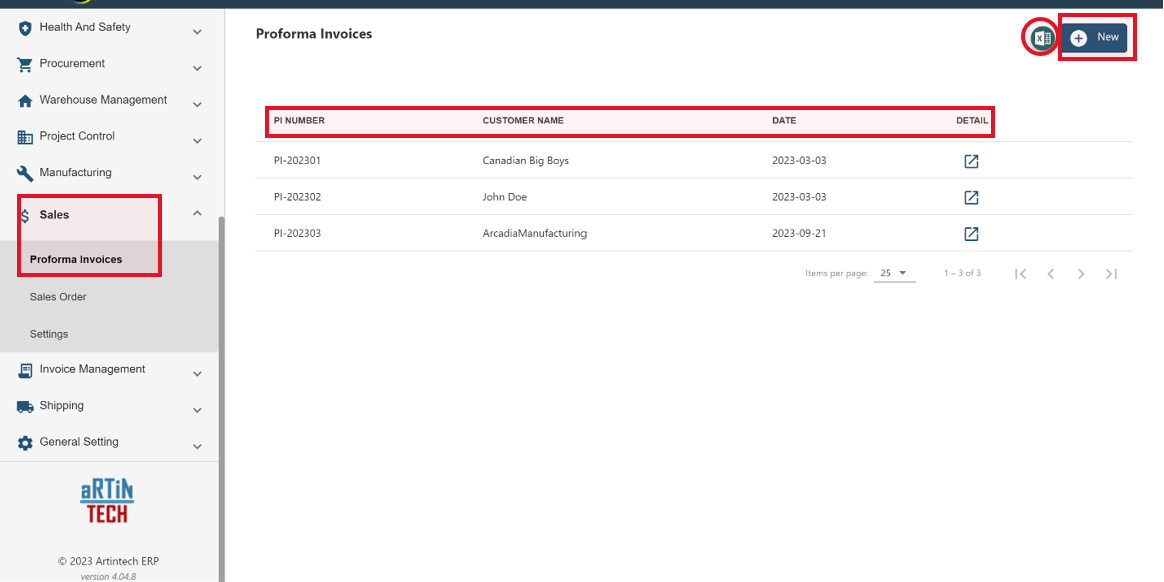This screenshot has height=582, width=1164.
Task: Open Settings under Sales
Action: 50,333
